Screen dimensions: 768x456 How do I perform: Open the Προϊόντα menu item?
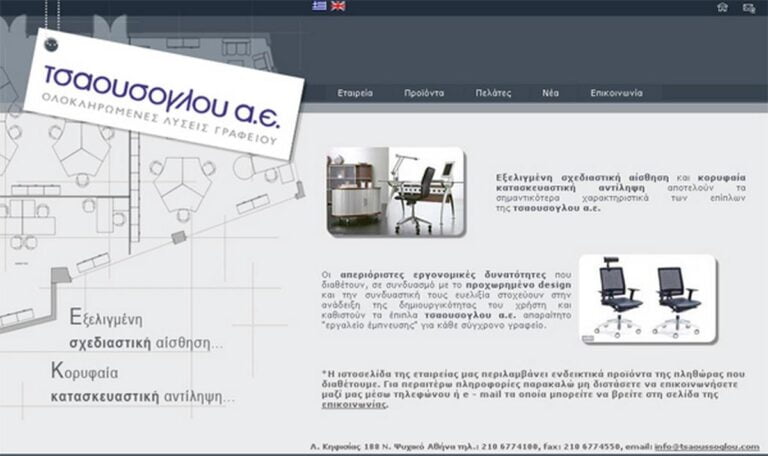click(x=424, y=93)
